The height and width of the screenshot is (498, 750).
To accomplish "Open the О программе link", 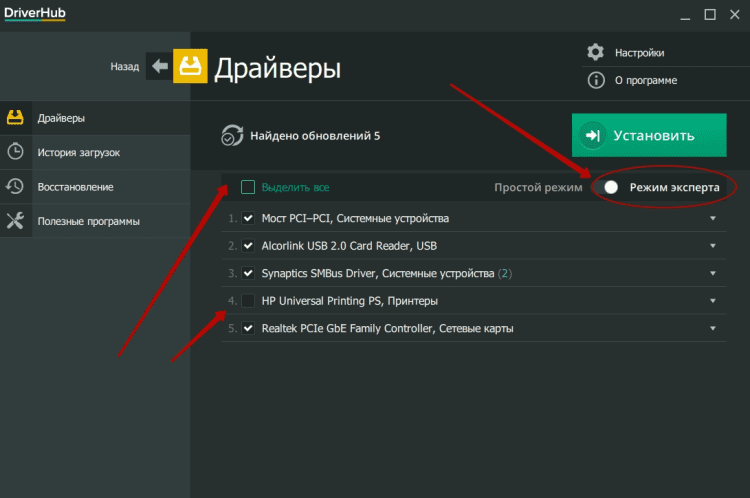I will pyautogui.click(x=645, y=80).
